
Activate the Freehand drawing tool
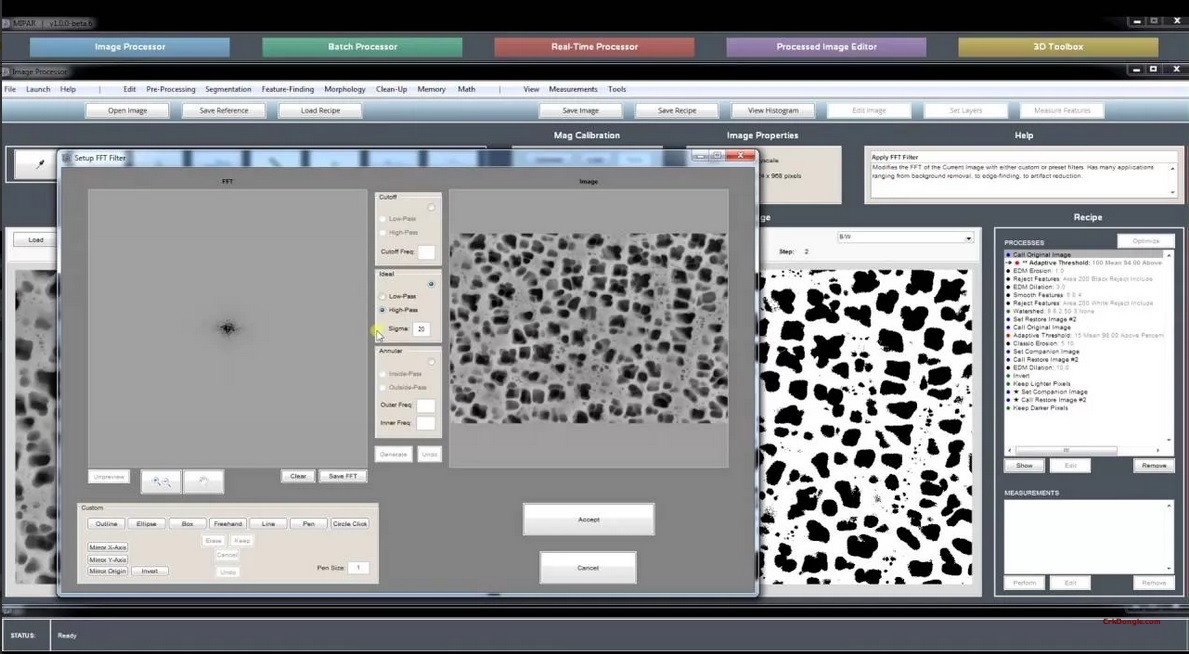227,523
